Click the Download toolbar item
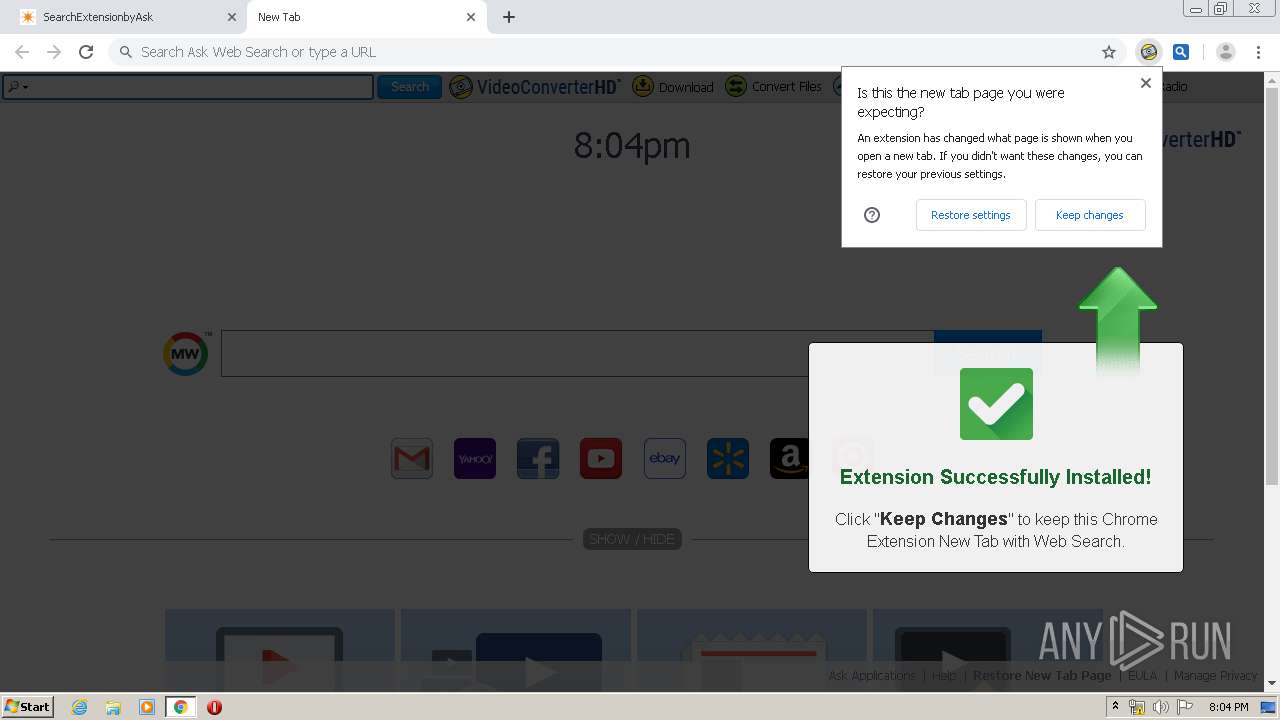 672,87
